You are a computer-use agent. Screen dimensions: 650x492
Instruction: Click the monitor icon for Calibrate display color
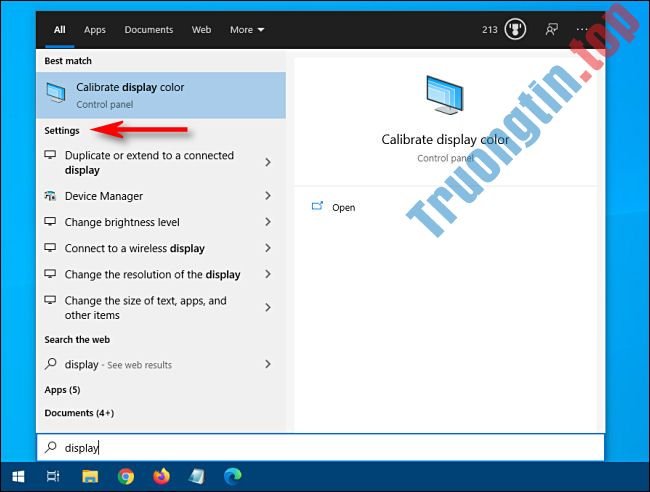click(x=56, y=93)
